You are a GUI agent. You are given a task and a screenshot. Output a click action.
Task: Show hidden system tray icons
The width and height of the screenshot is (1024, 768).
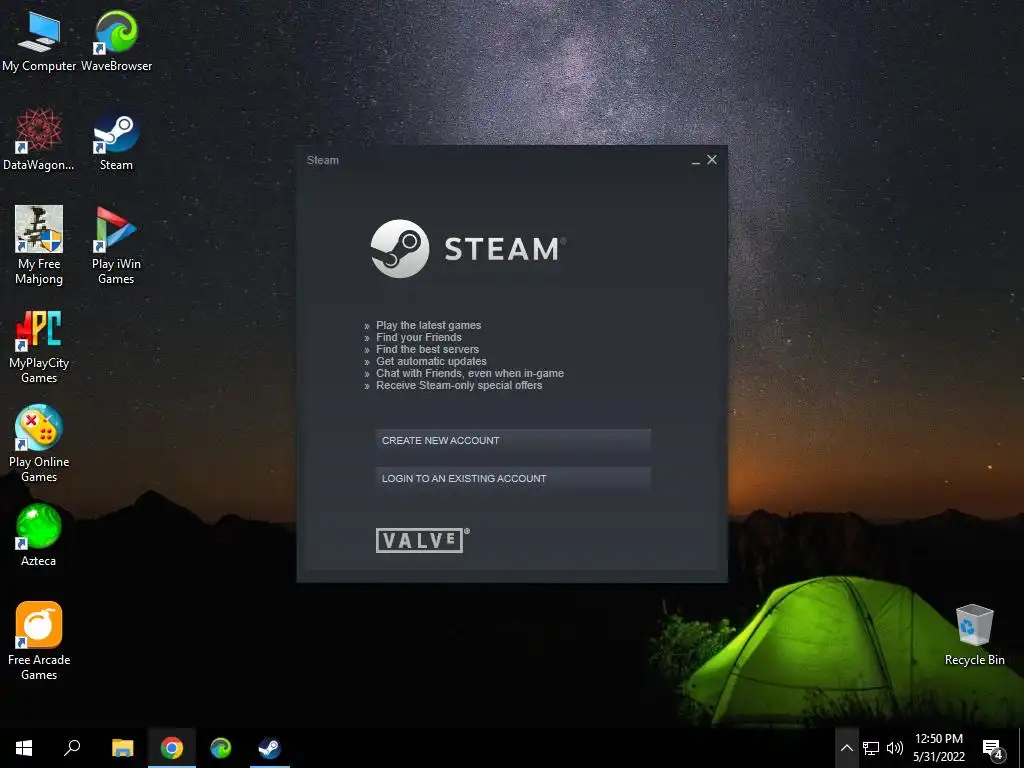(x=846, y=748)
